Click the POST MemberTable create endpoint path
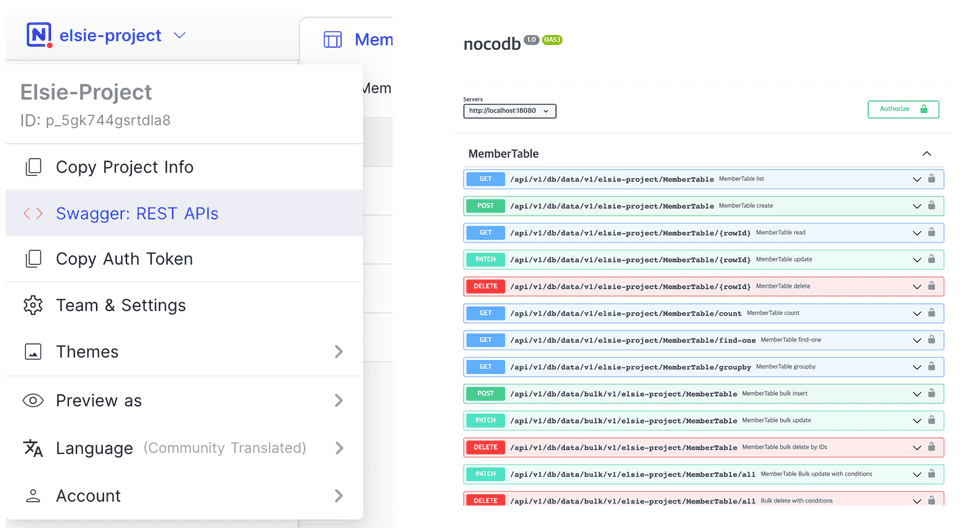The image size is (960, 528). 611,206
